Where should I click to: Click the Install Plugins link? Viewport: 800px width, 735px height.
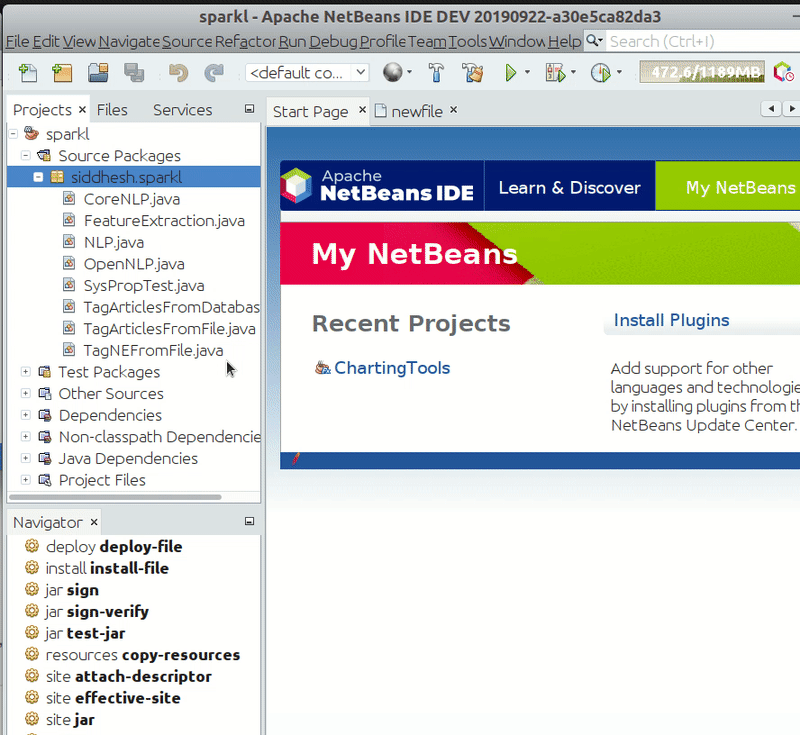point(671,320)
